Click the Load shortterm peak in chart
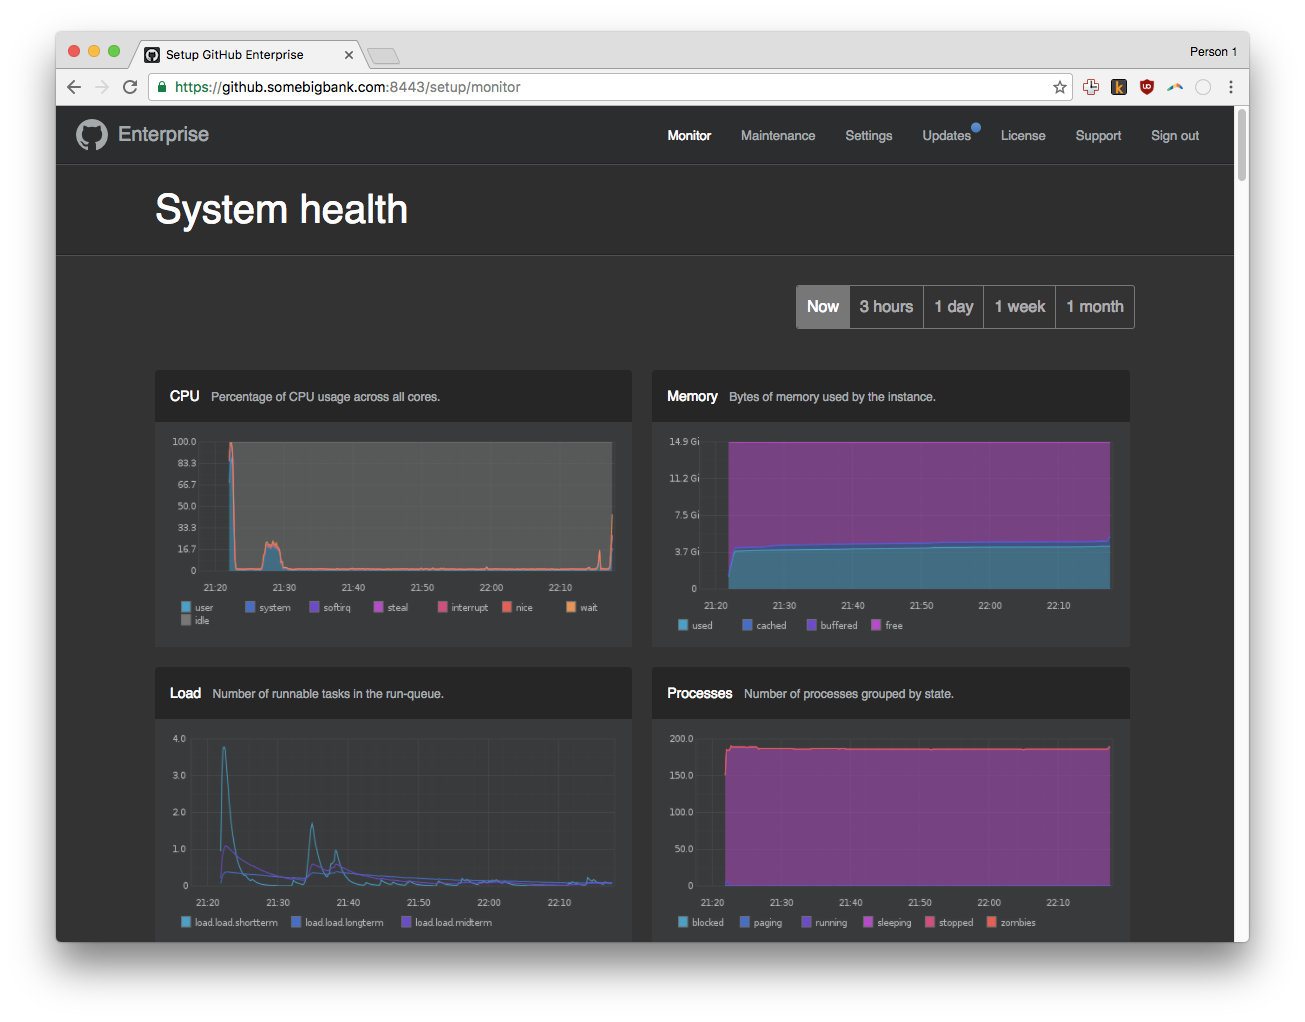Screen dimensions: 1305x1022 point(224,750)
